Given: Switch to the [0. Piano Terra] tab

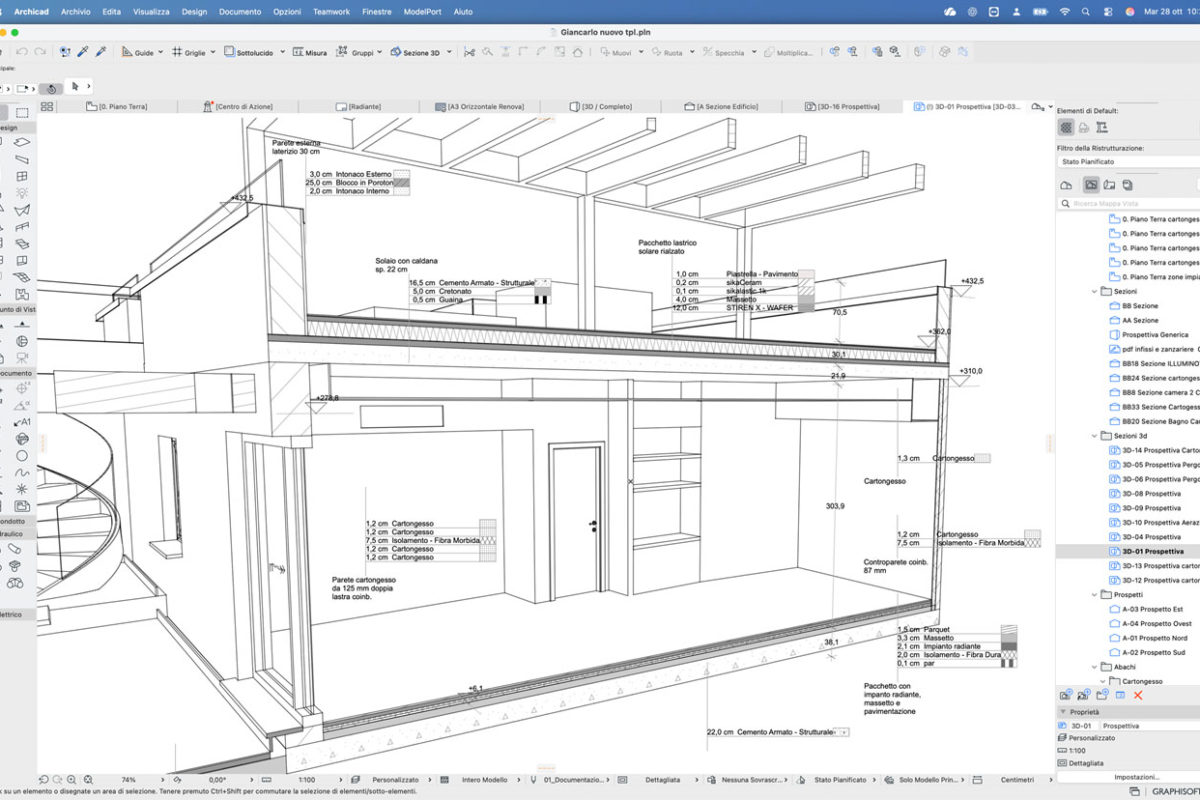Looking at the screenshot, I should 118,106.
